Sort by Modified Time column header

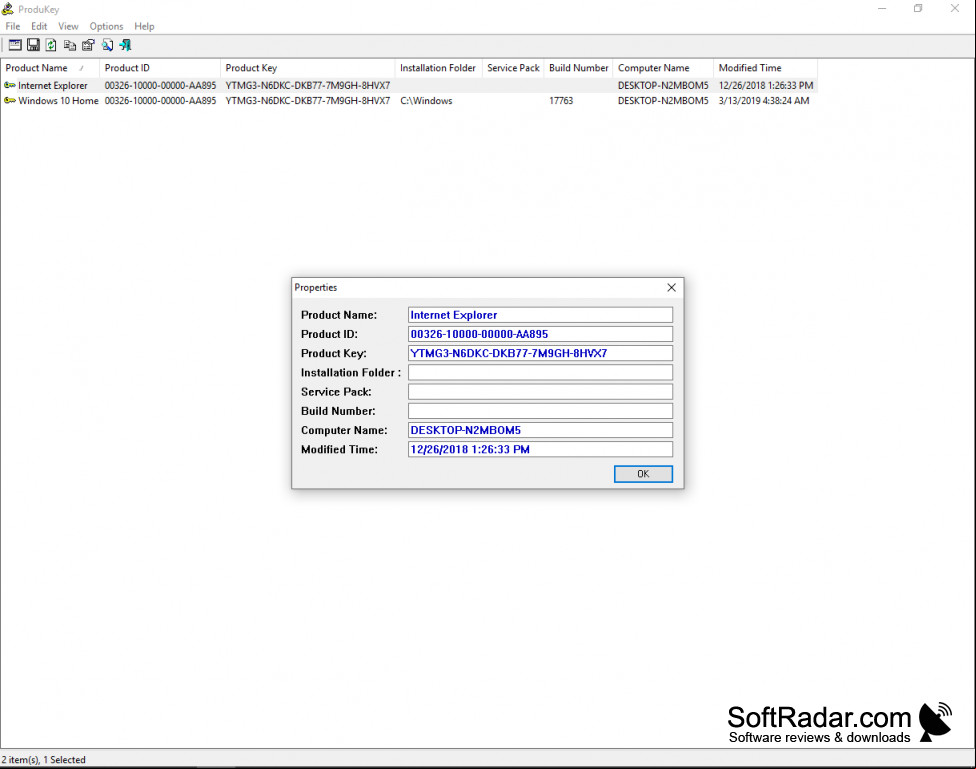pos(765,68)
